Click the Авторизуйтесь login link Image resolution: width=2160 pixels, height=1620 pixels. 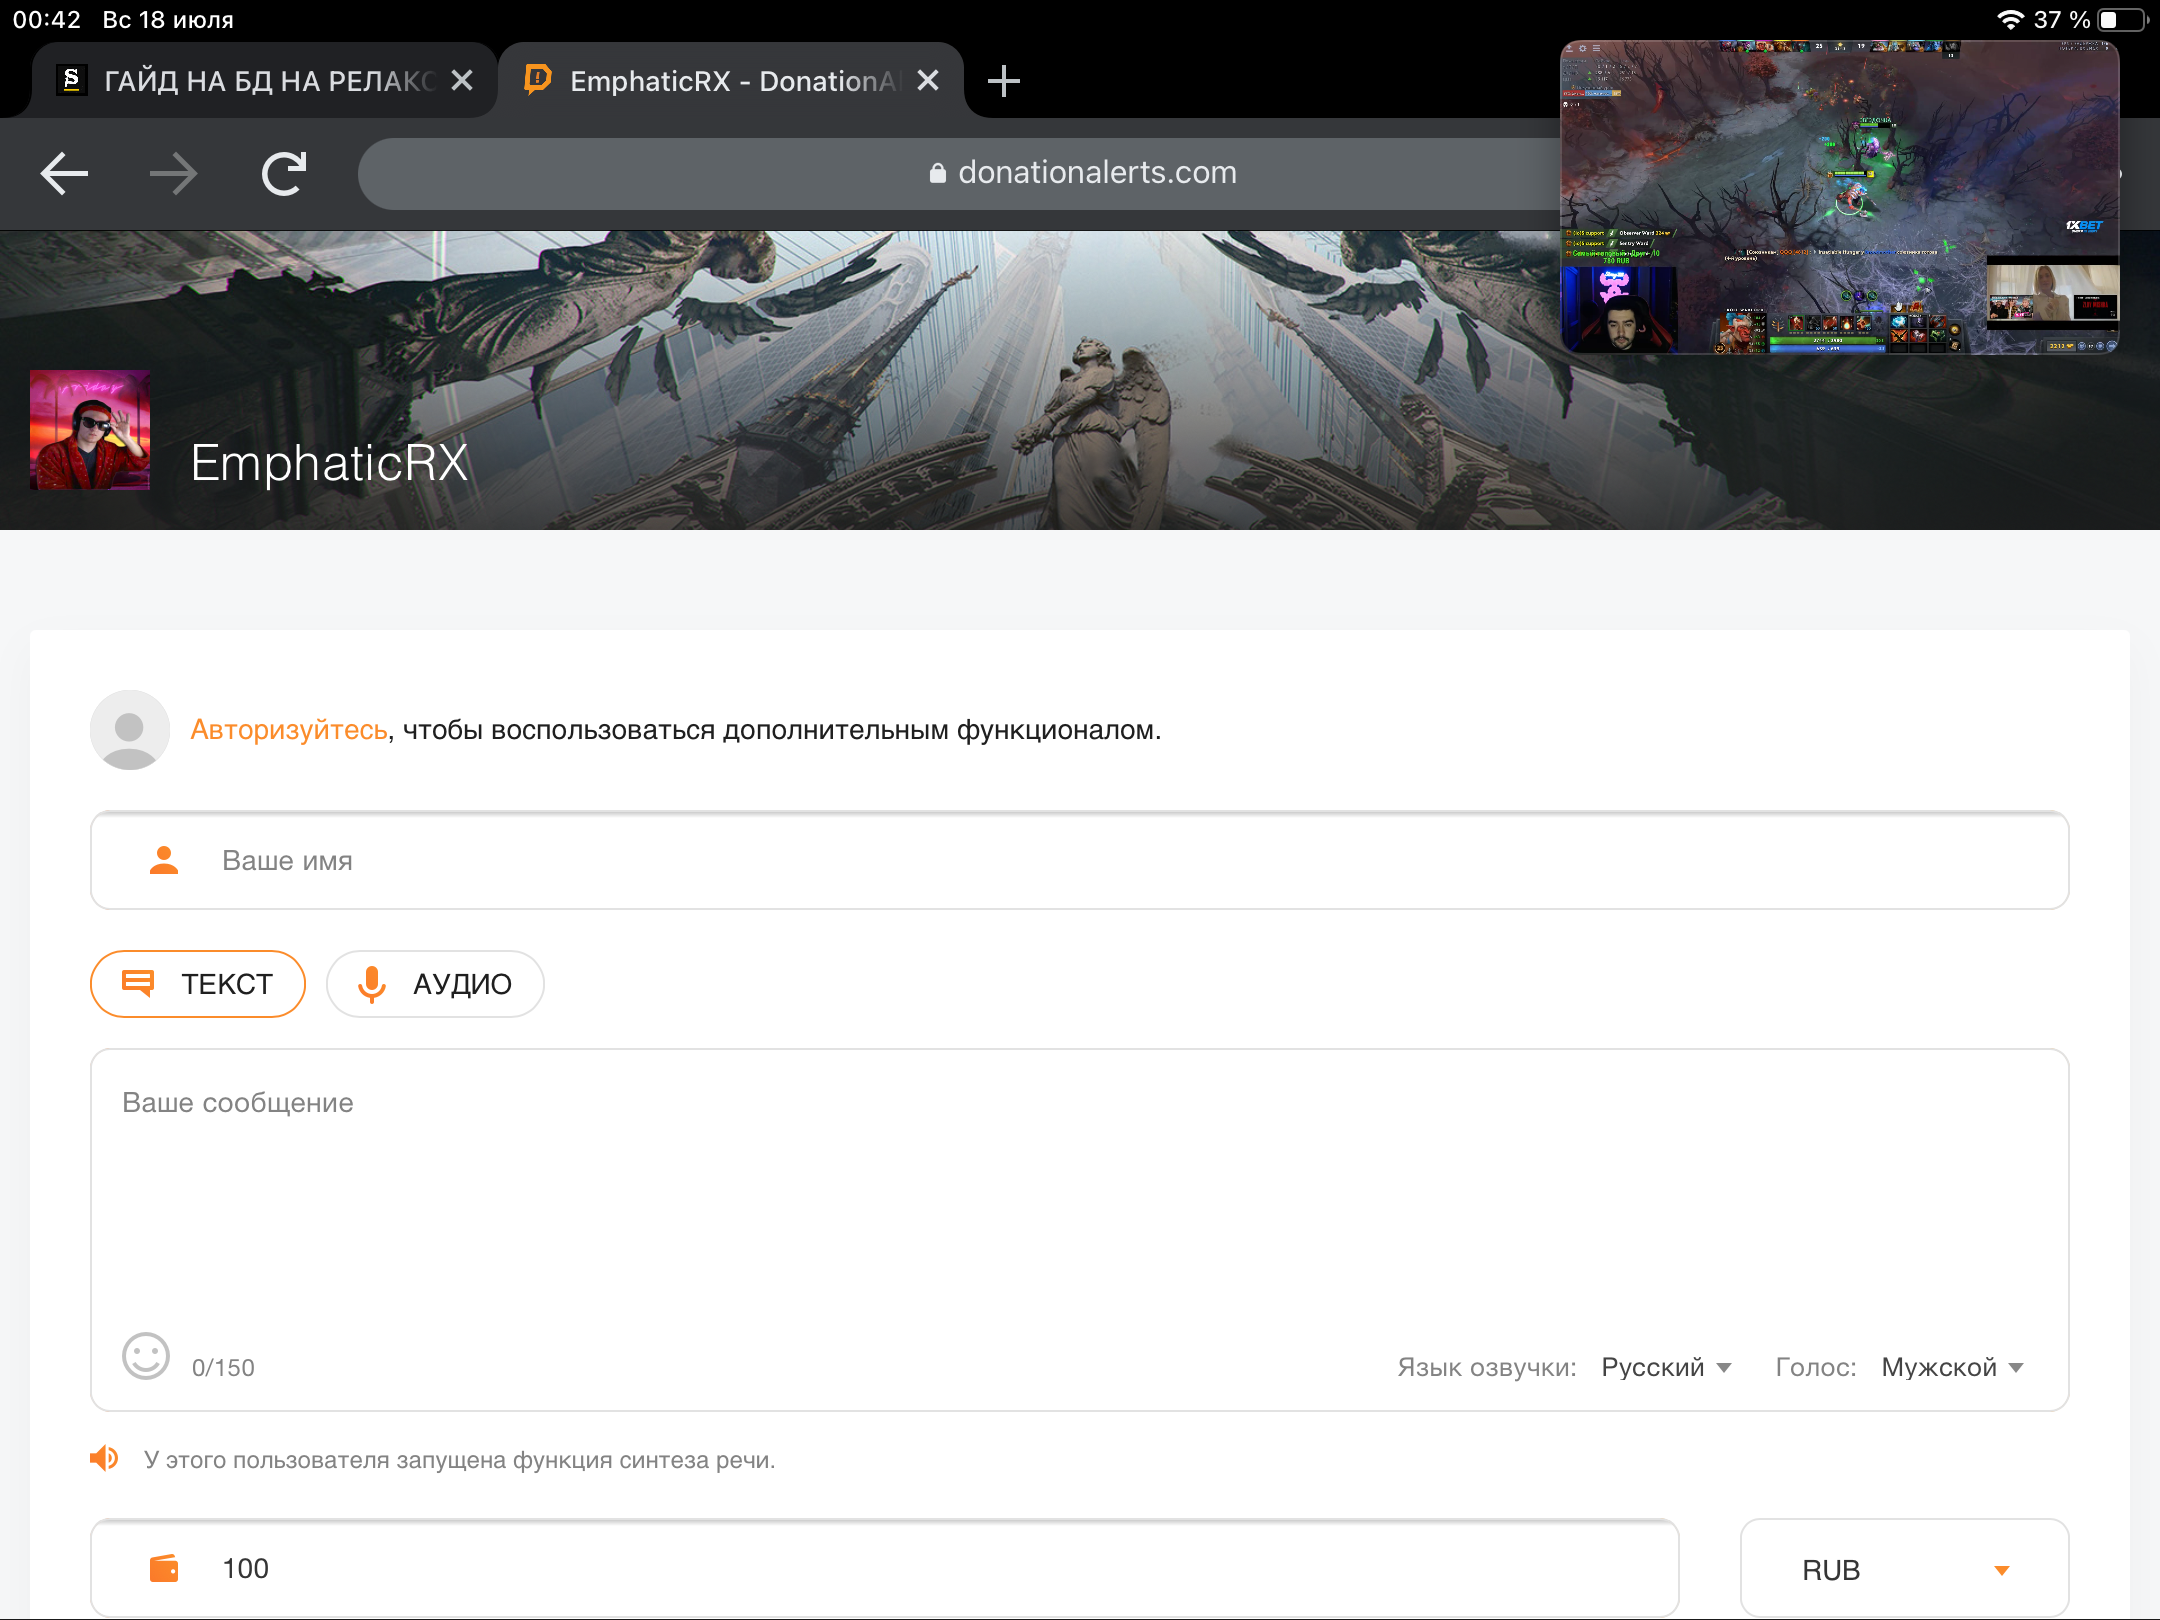pyautogui.click(x=289, y=730)
